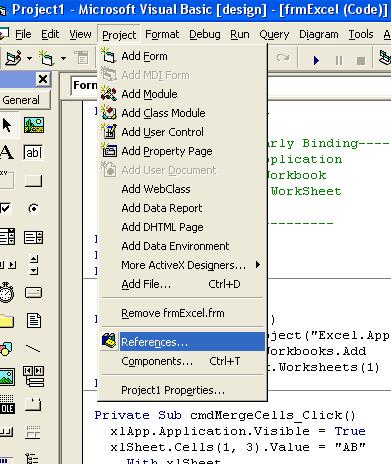
Task: Open the Edit menu
Action: 50,34
